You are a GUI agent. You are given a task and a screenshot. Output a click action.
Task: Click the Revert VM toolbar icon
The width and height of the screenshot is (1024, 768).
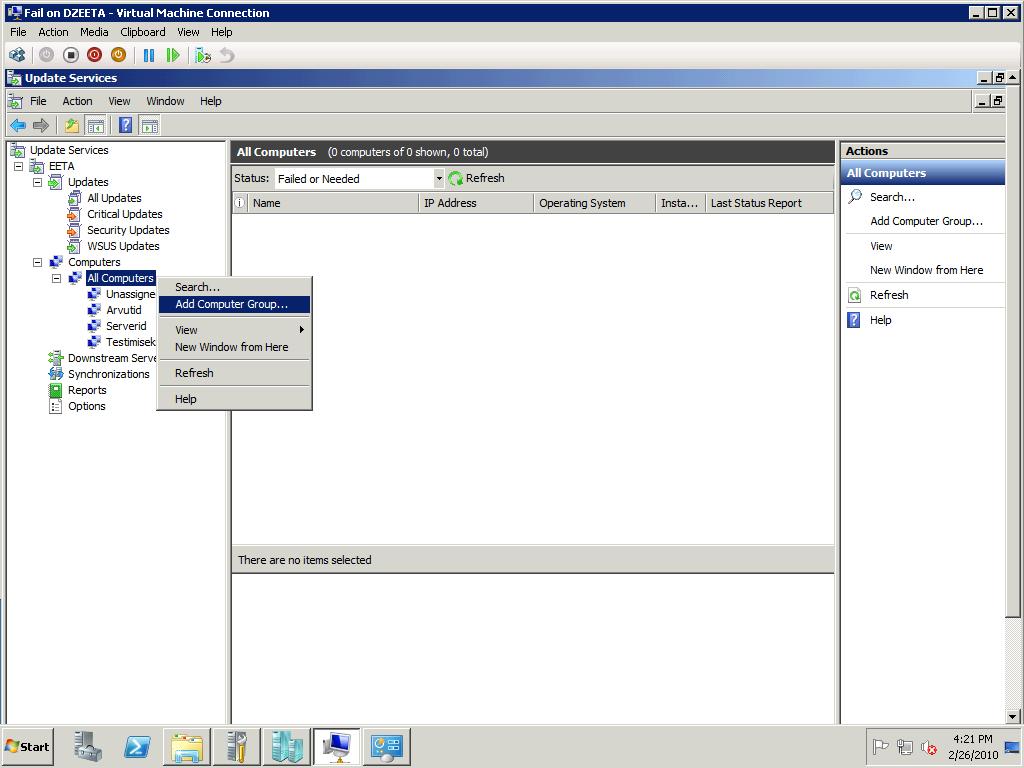(227, 56)
